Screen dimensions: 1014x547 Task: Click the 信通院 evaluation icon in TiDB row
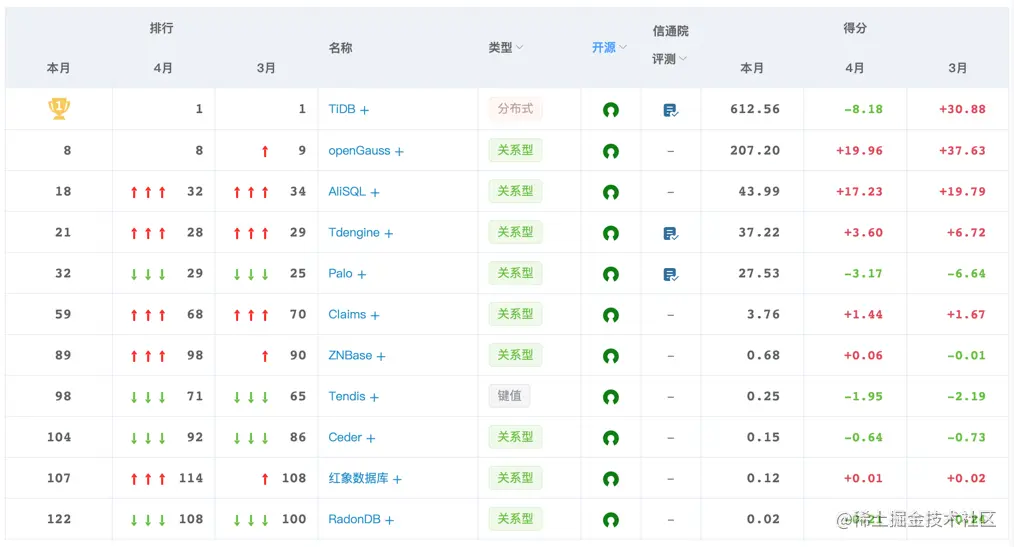(x=671, y=111)
